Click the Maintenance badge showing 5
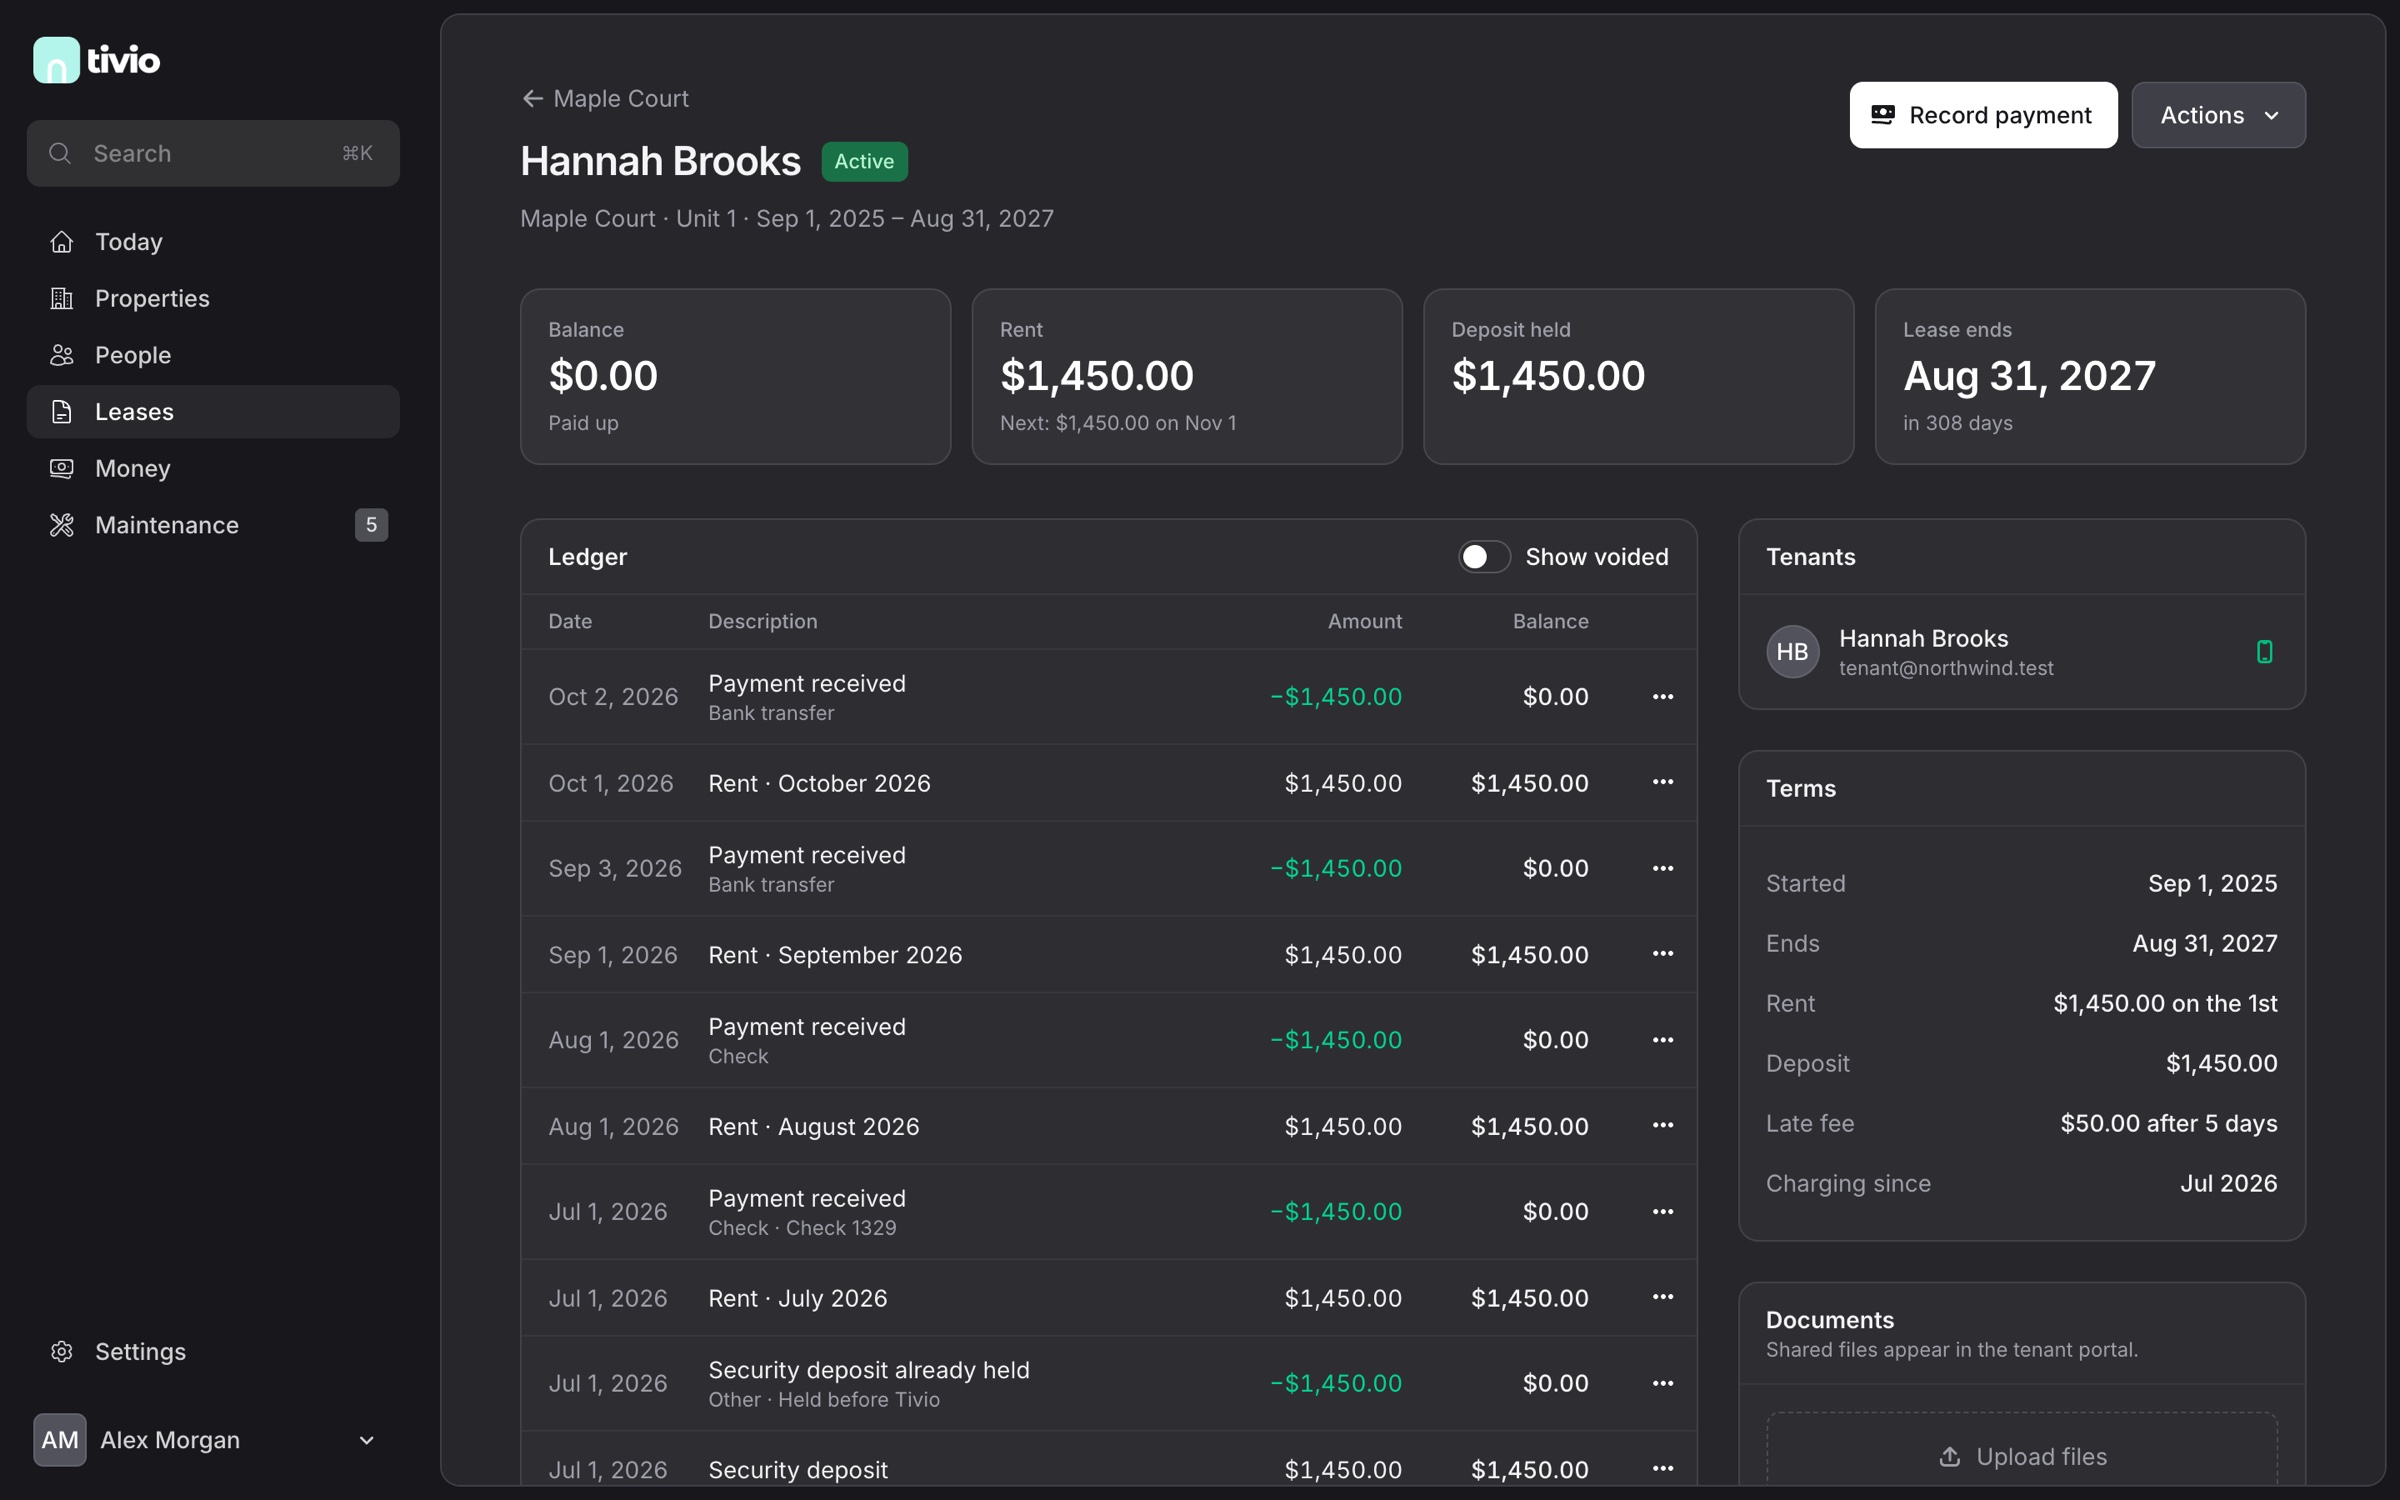This screenshot has width=2400, height=1500. (x=371, y=525)
